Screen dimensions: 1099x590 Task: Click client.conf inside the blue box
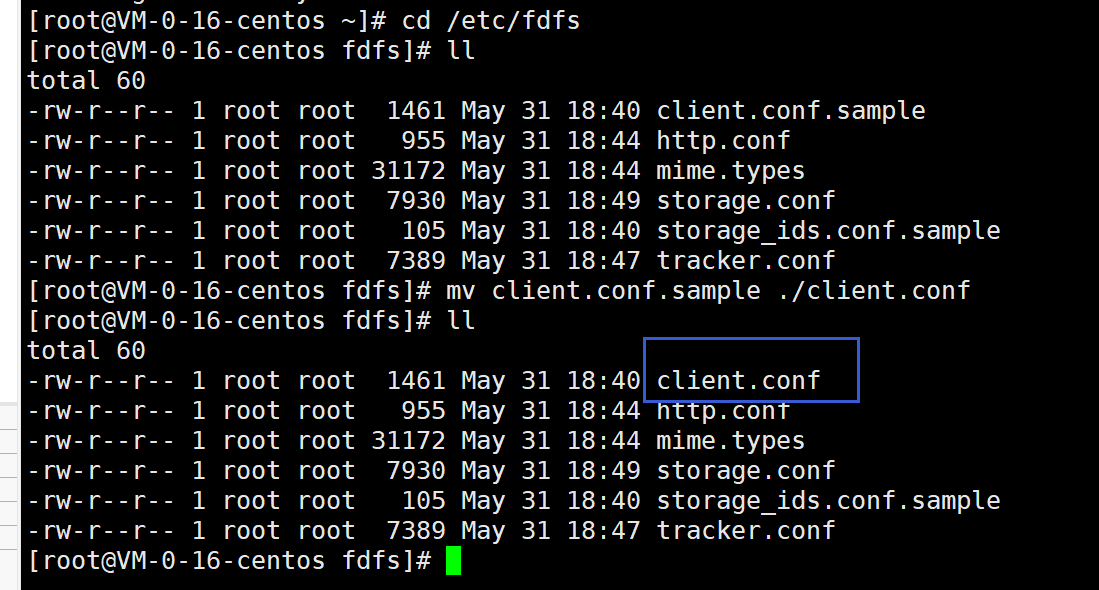tap(738, 380)
